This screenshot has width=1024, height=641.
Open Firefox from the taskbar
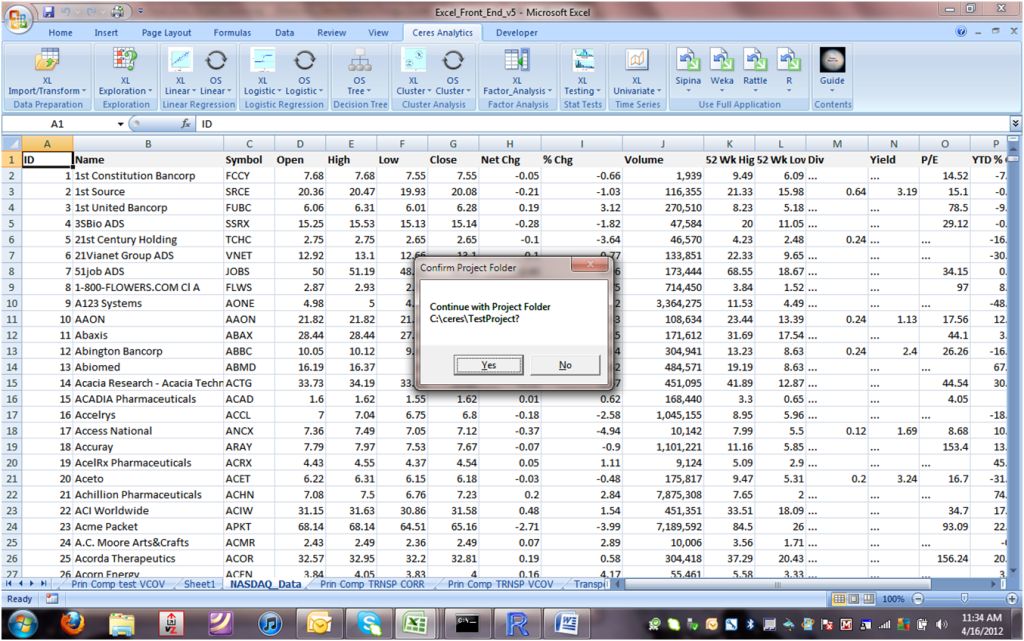(72, 623)
